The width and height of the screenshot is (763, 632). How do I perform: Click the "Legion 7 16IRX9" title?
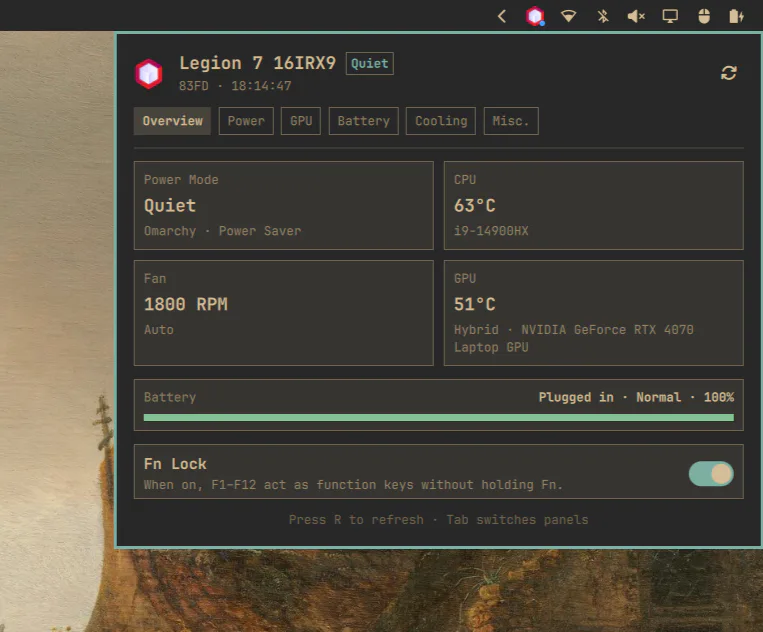pyautogui.click(x=257, y=63)
